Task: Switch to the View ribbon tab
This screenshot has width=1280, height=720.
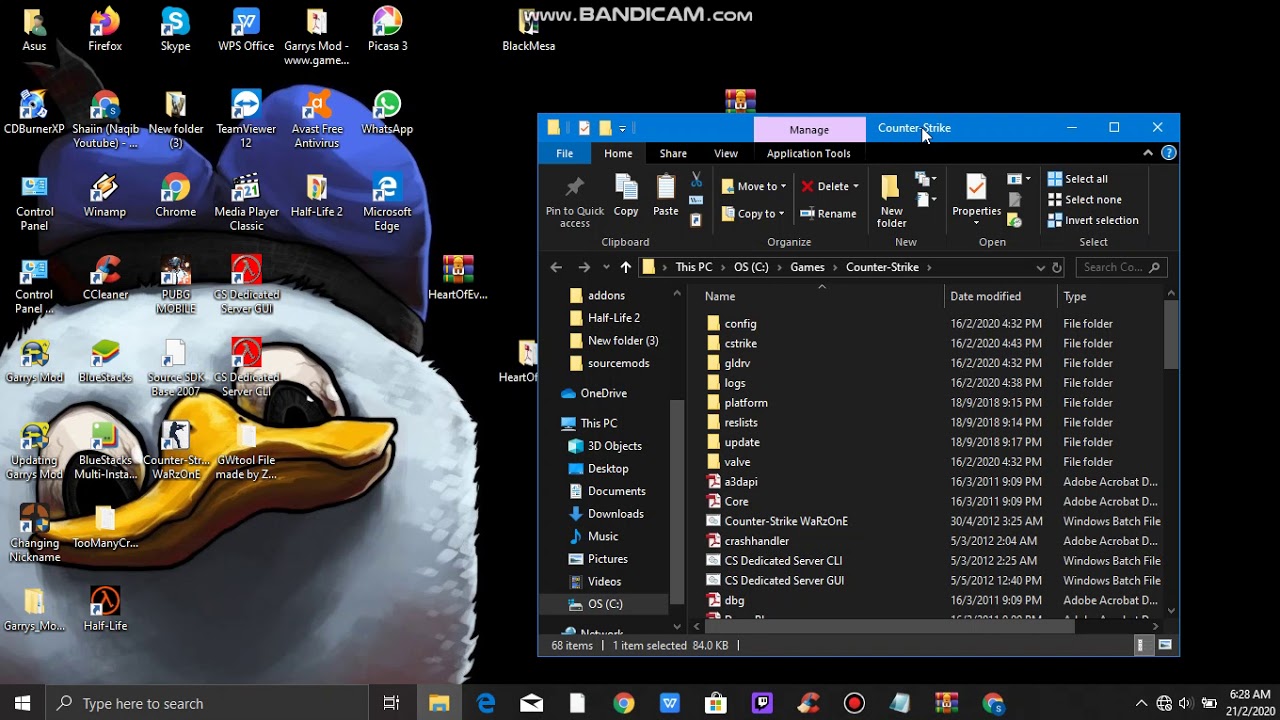Action: [726, 153]
